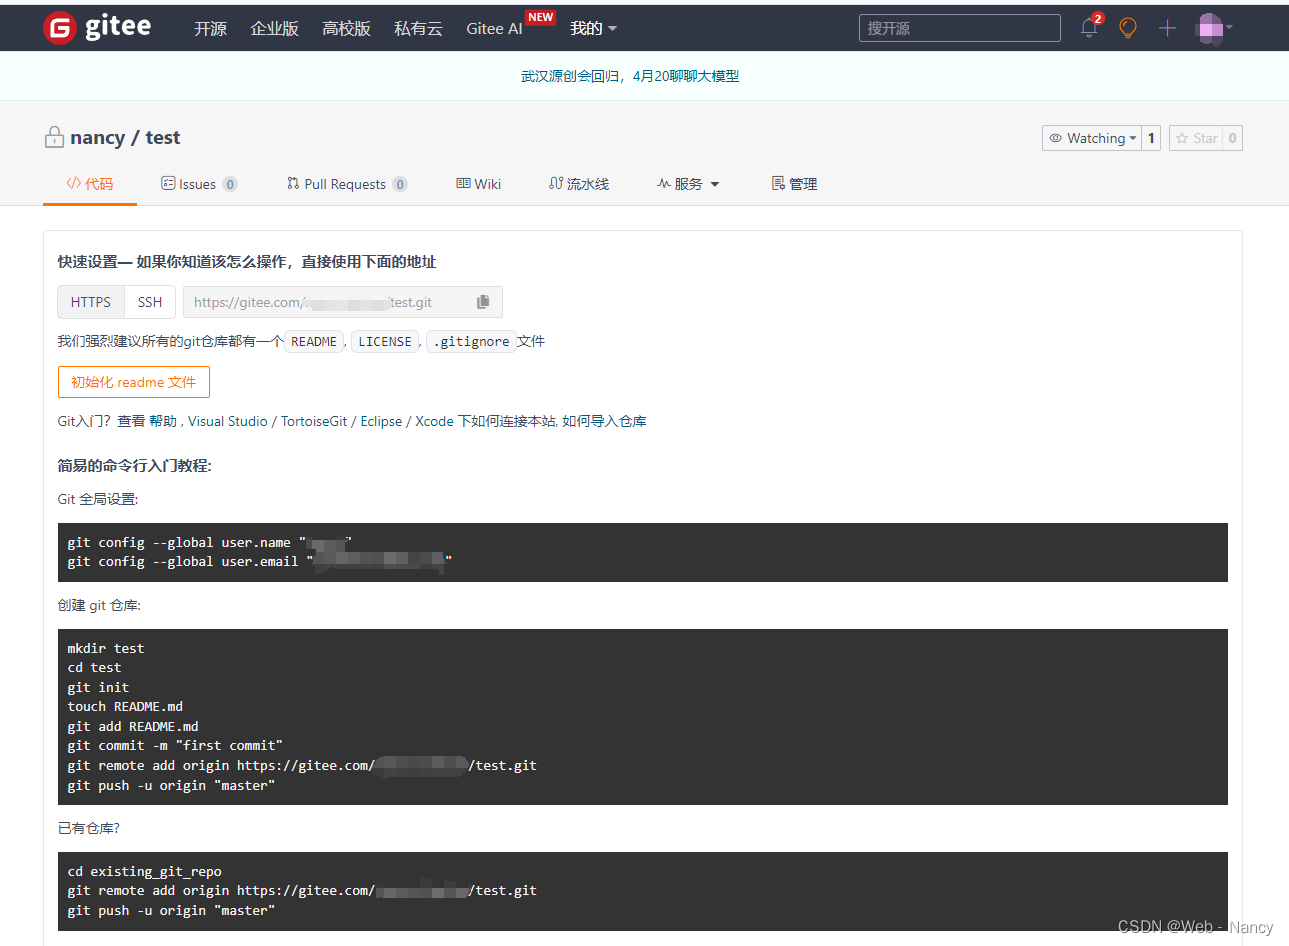Click the nancy owner link
Screen dimensions: 1289x946
(97, 138)
